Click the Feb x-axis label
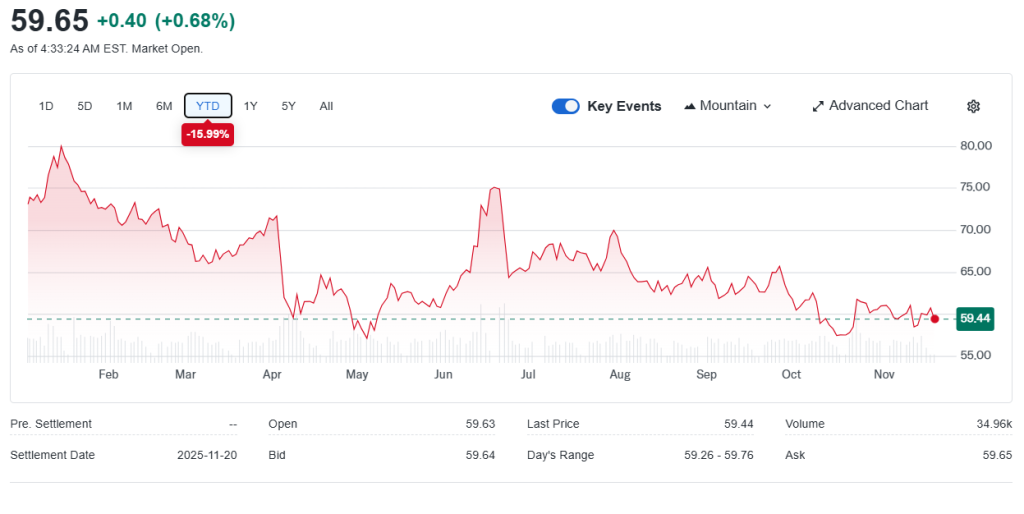 [108, 374]
